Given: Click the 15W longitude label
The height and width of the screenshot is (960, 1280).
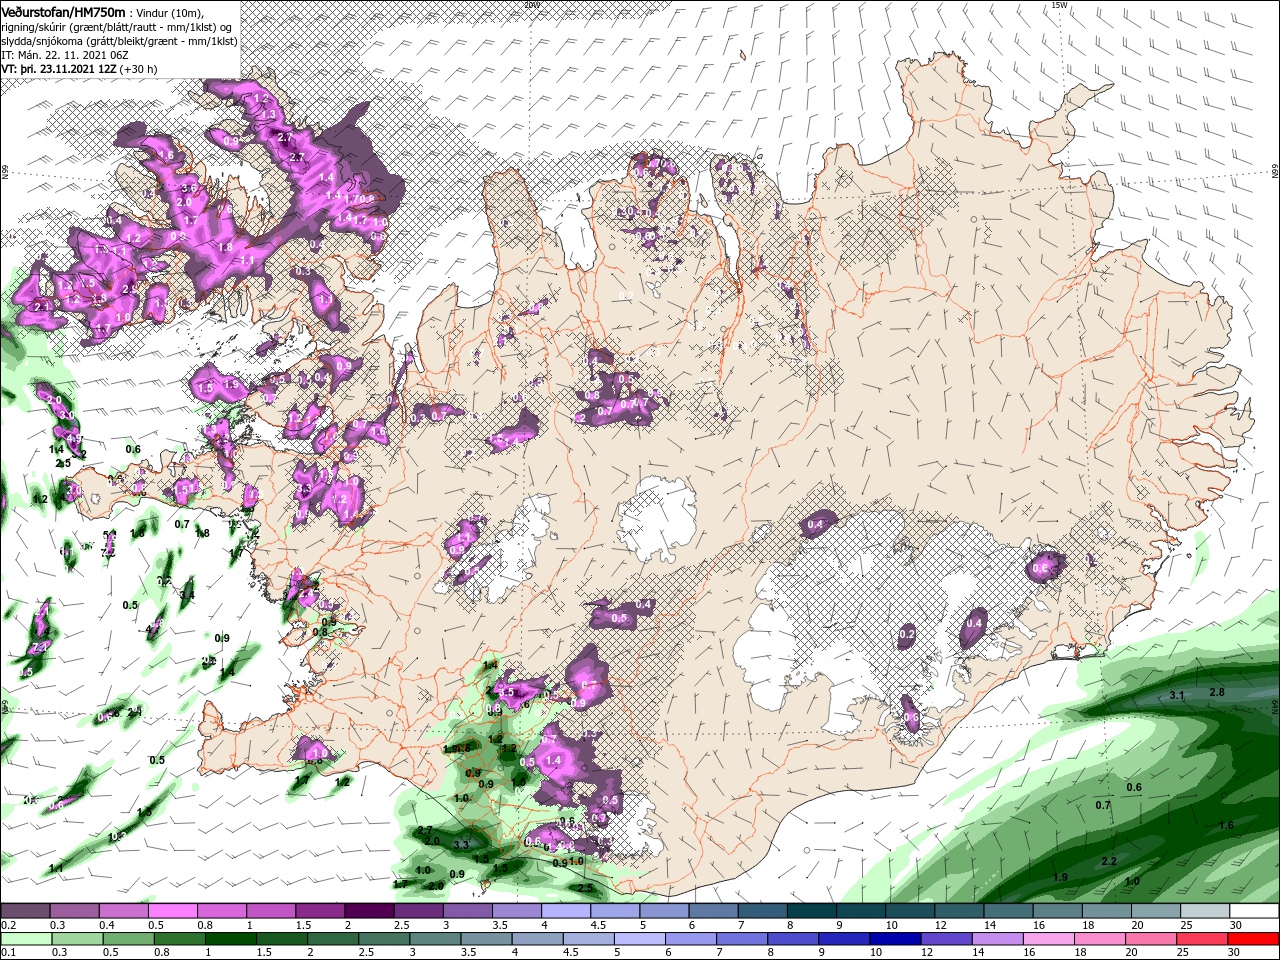Looking at the screenshot, I should coord(1060,5).
